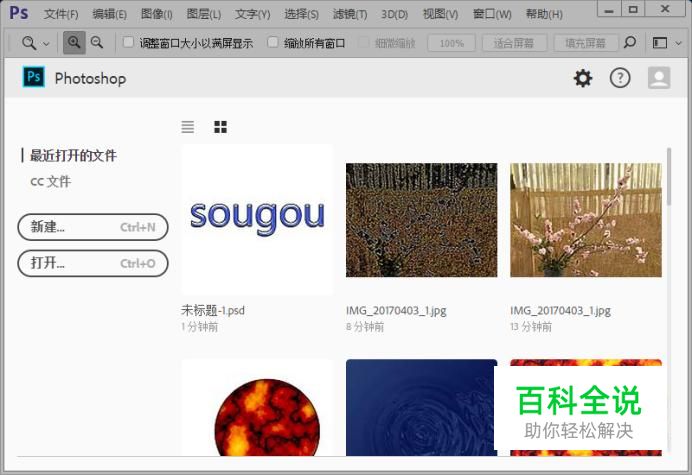This screenshot has width=692, height=475.
Task: Open the 文字(Y) menu
Action: (252, 14)
